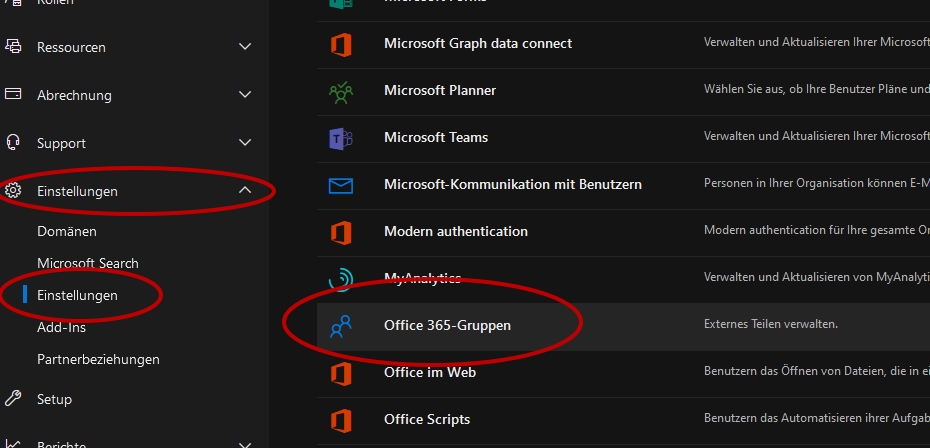The image size is (930, 448).
Task: Open the Abrechnung navigation item
Action: tap(74, 95)
